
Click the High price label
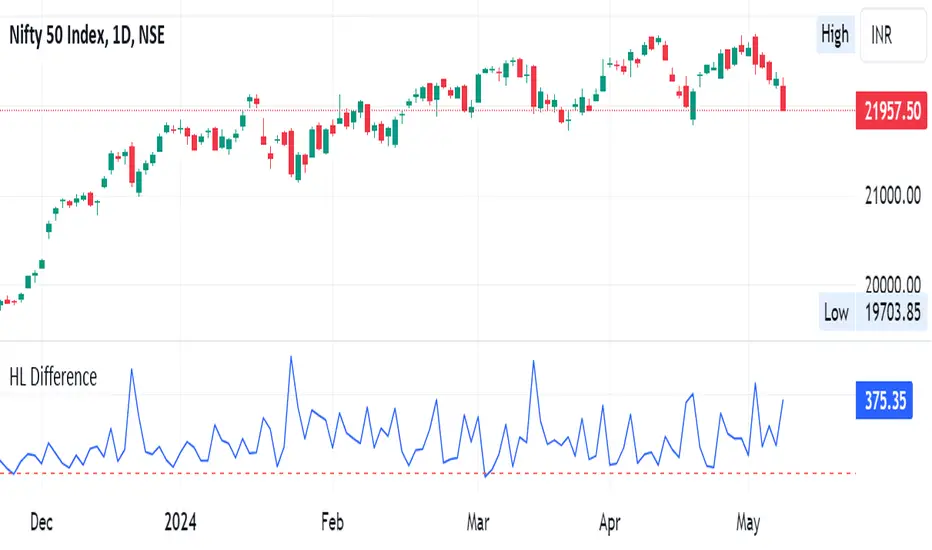pyautogui.click(x=834, y=35)
